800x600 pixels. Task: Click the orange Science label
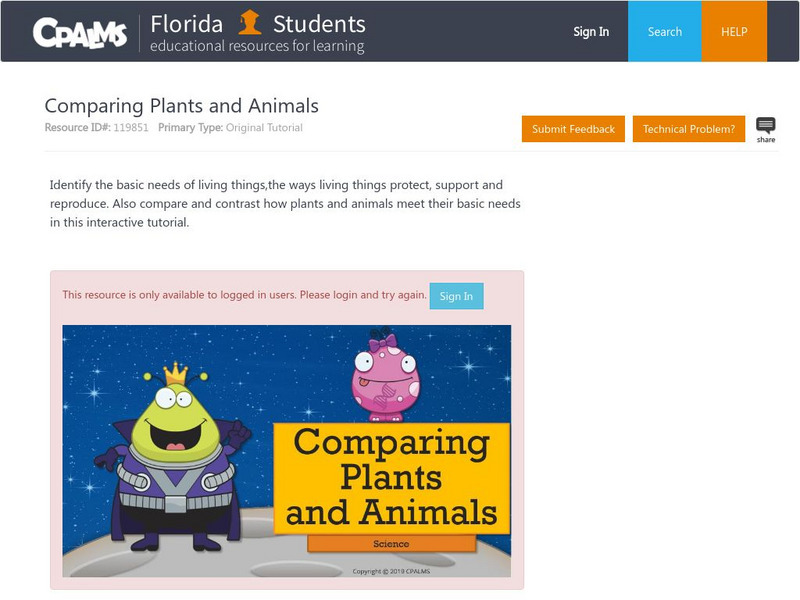point(391,544)
